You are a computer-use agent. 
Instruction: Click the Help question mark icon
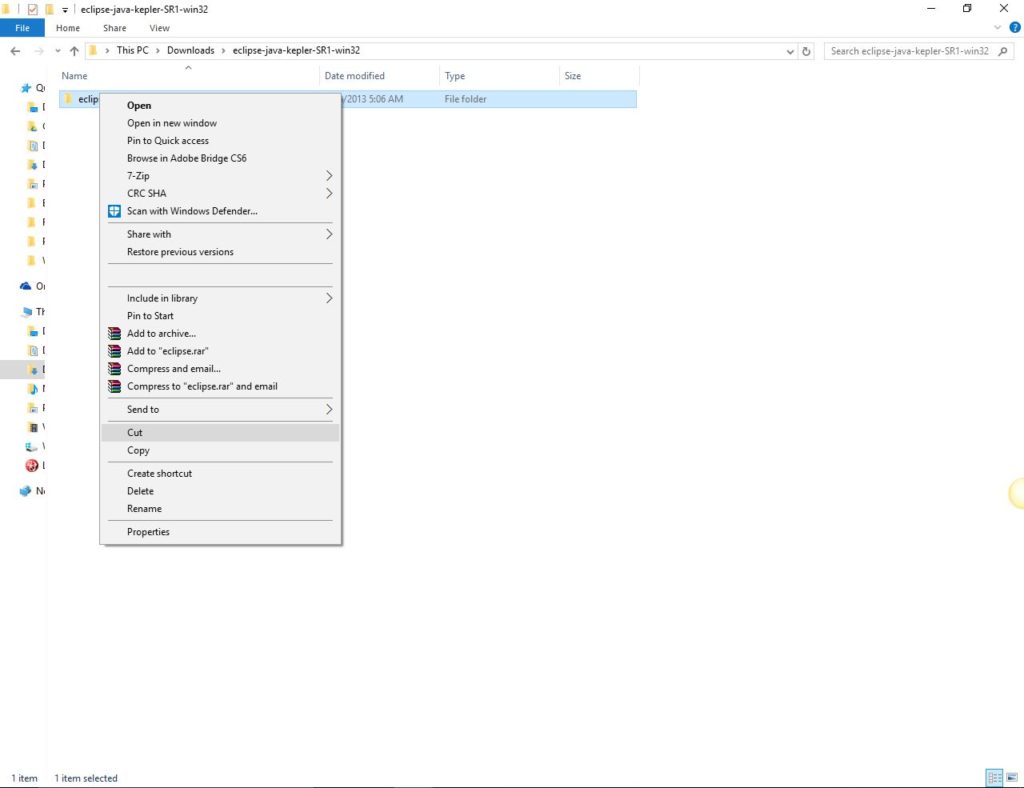click(1014, 28)
